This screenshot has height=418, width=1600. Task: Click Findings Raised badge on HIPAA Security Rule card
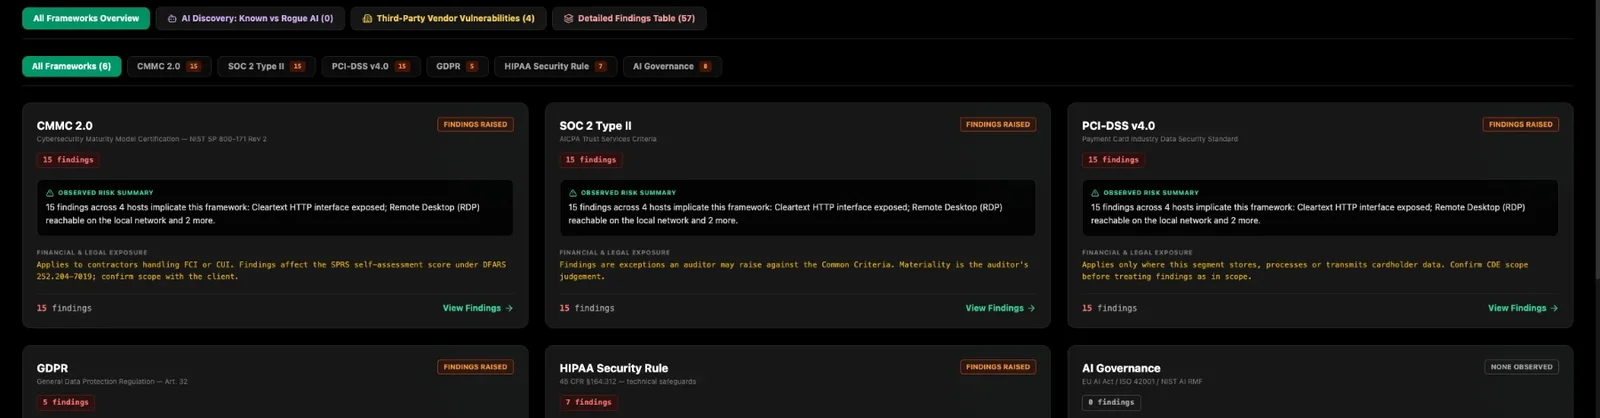click(x=998, y=367)
